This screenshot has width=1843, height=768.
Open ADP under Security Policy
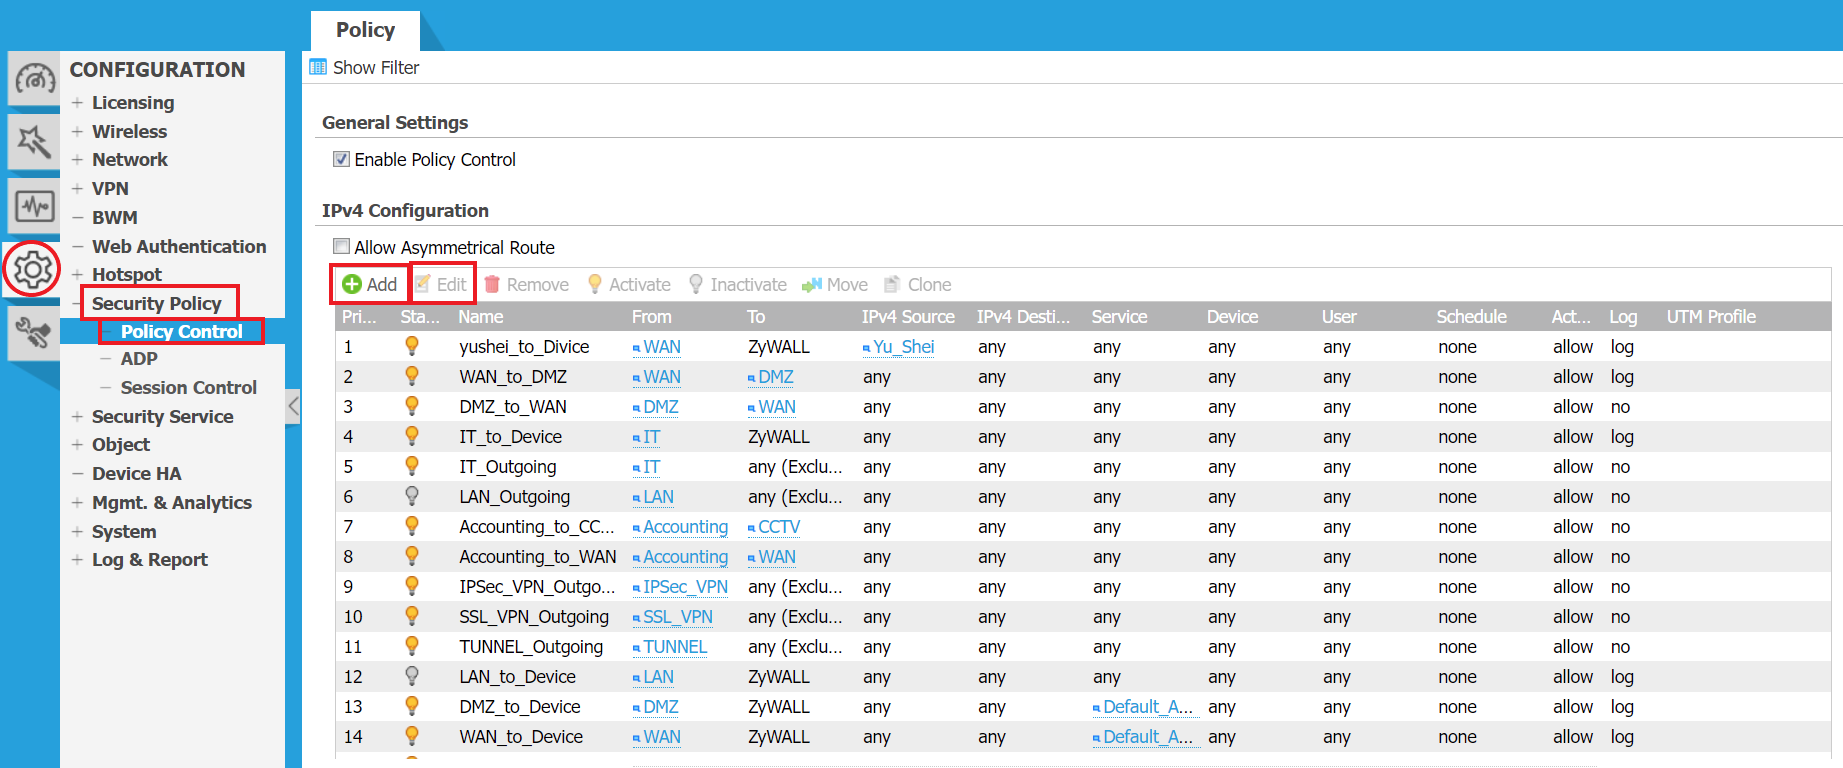[139, 359]
